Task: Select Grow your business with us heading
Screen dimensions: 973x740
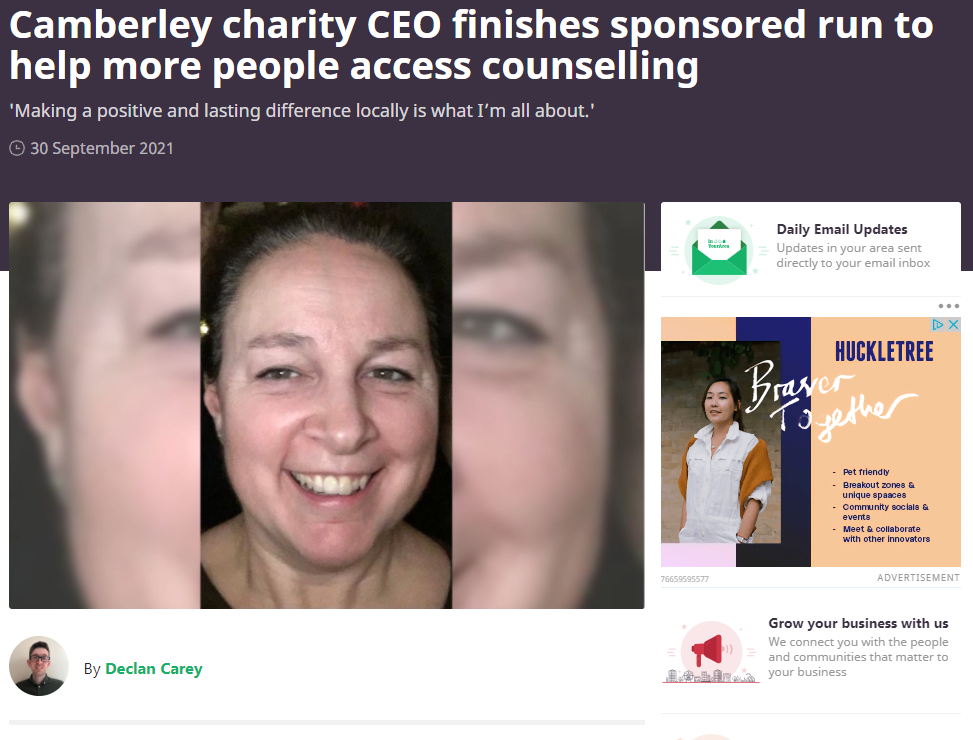Action: pyautogui.click(x=858, y=623)
